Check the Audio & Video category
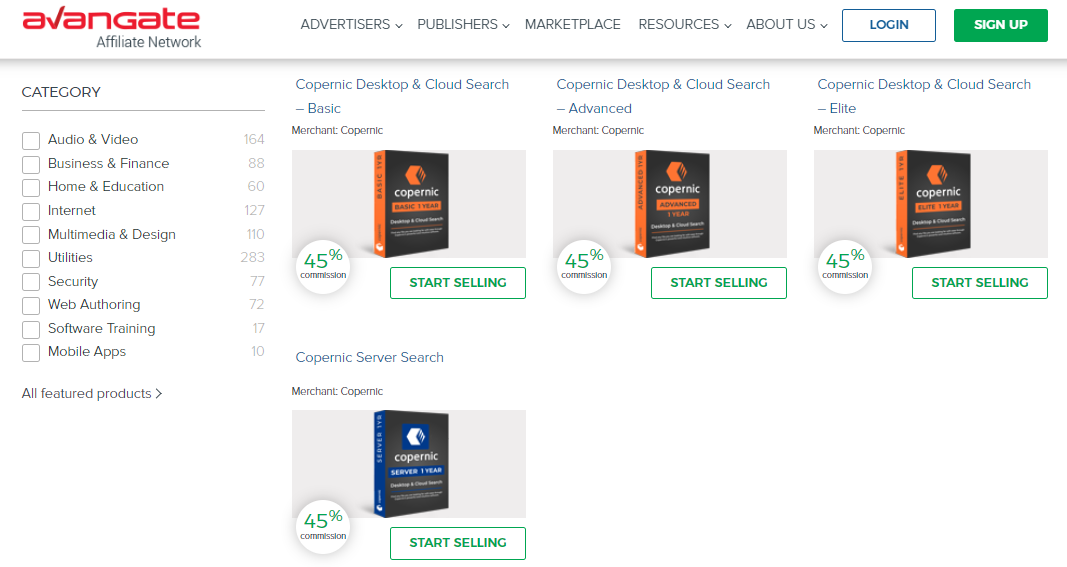Image resolution: width=1067 pixels, height=567 pixels. pyautogui.click(x=31, y=141)
